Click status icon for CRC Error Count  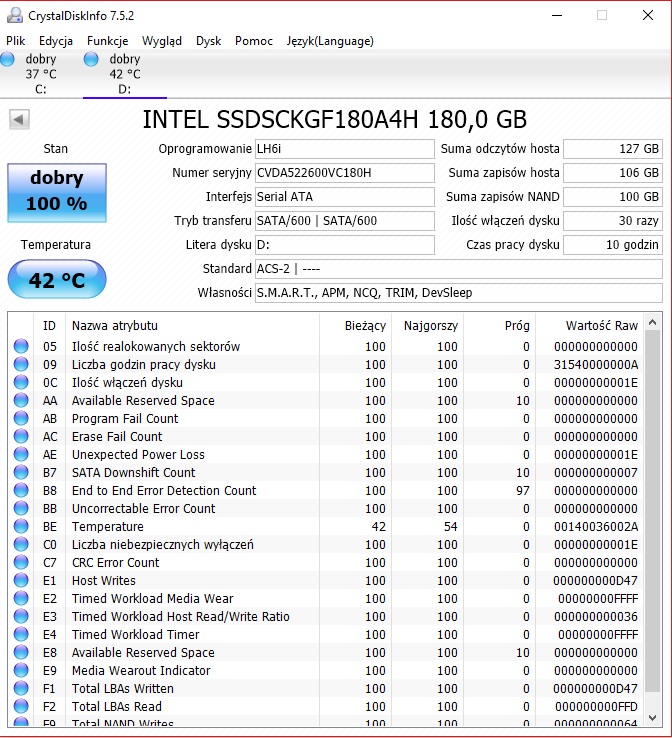21,562
